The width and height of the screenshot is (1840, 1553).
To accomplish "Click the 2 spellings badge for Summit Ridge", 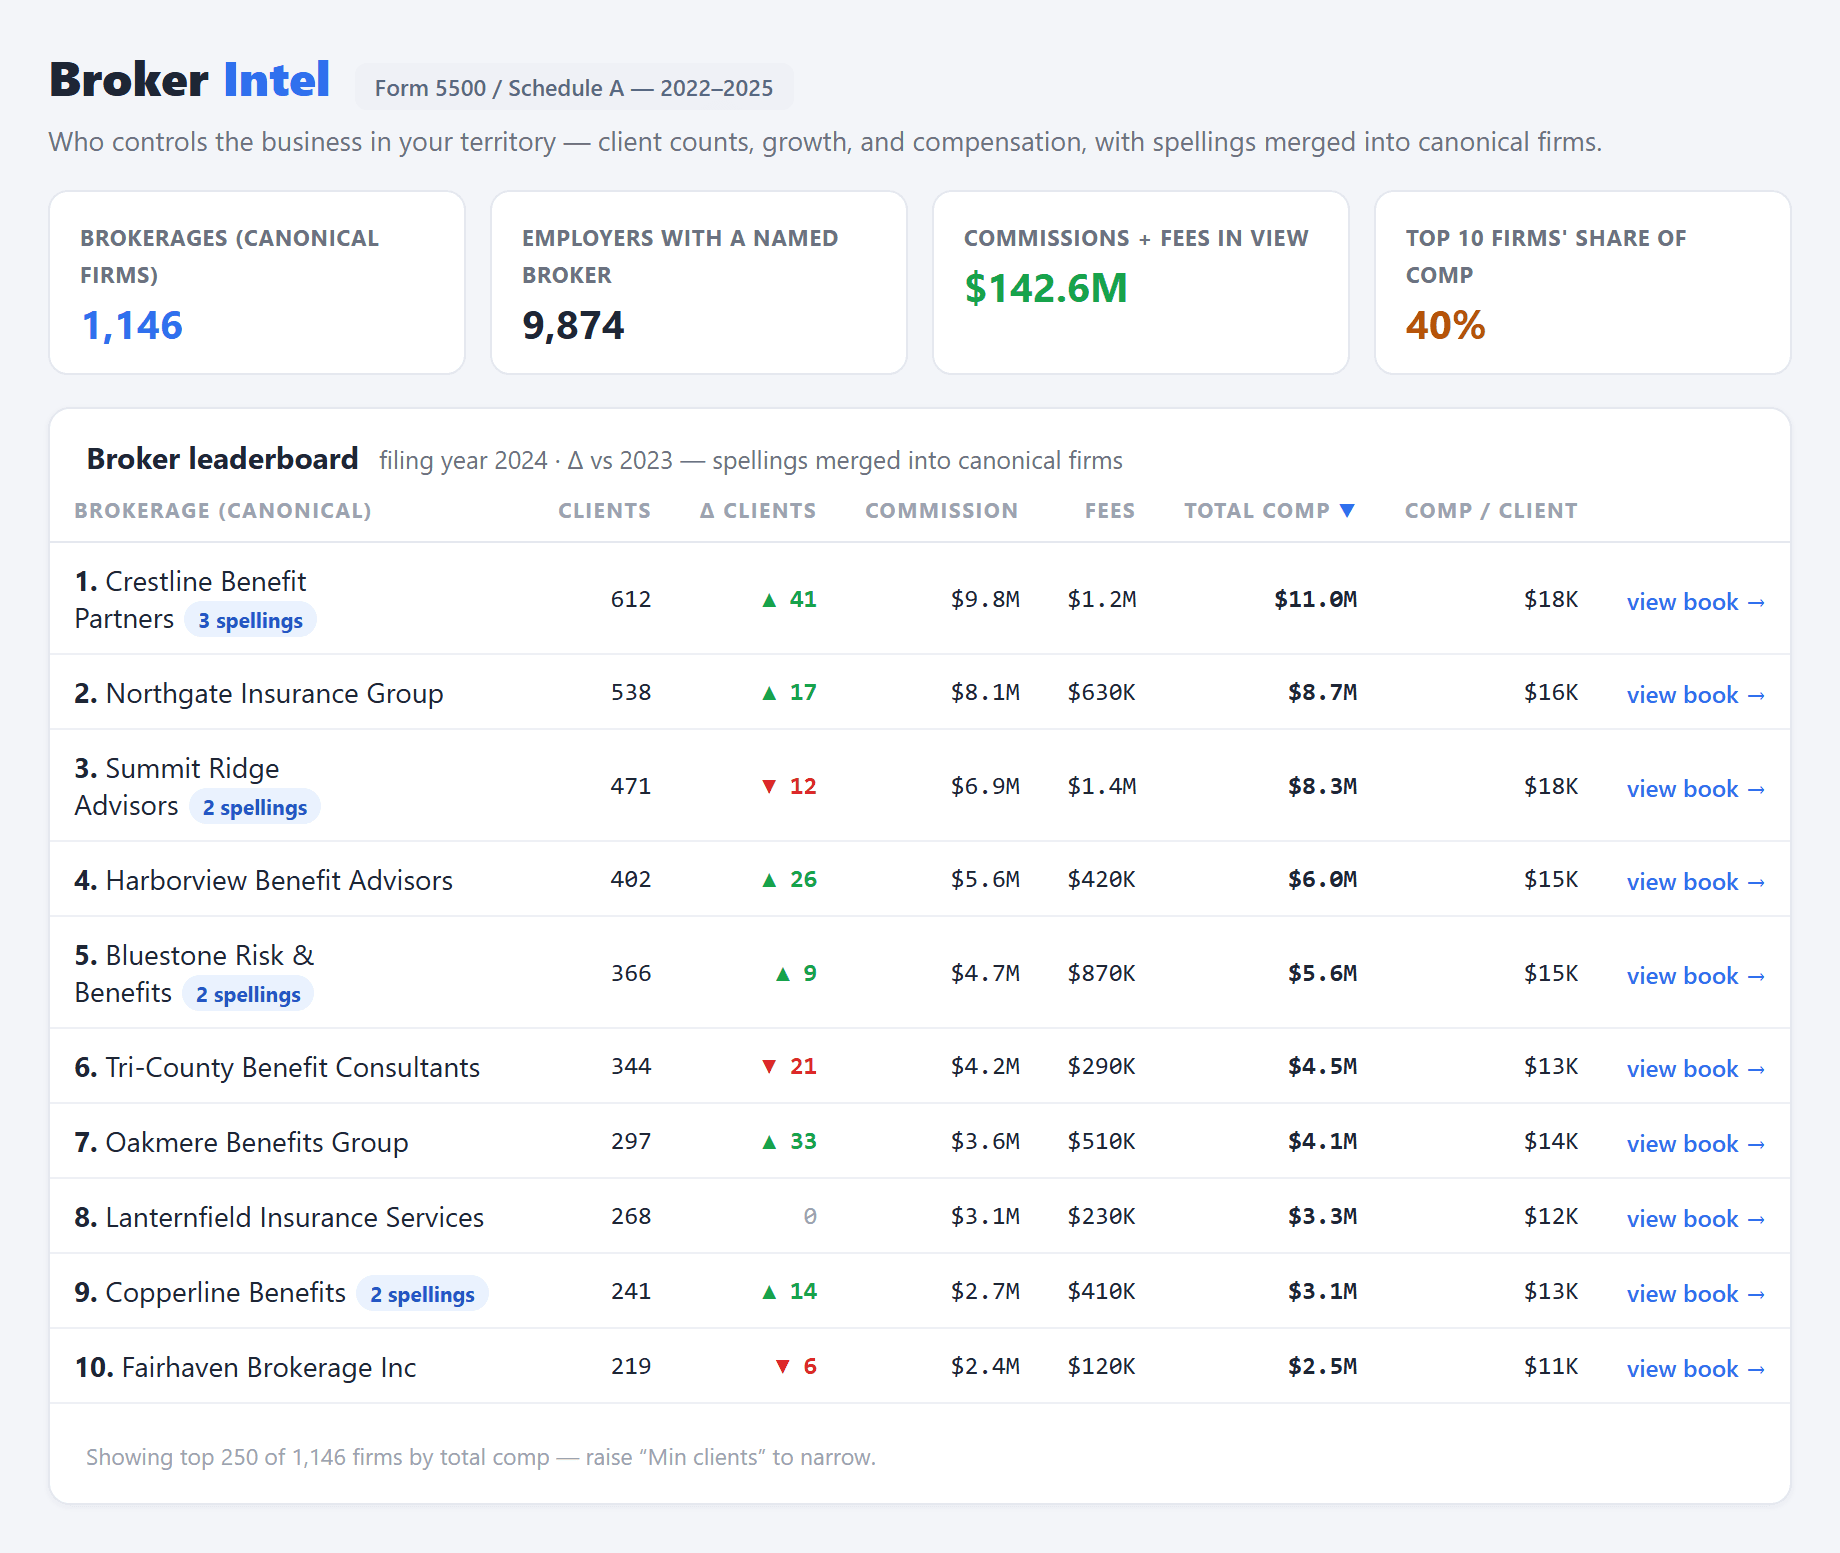I will [255, 807].
